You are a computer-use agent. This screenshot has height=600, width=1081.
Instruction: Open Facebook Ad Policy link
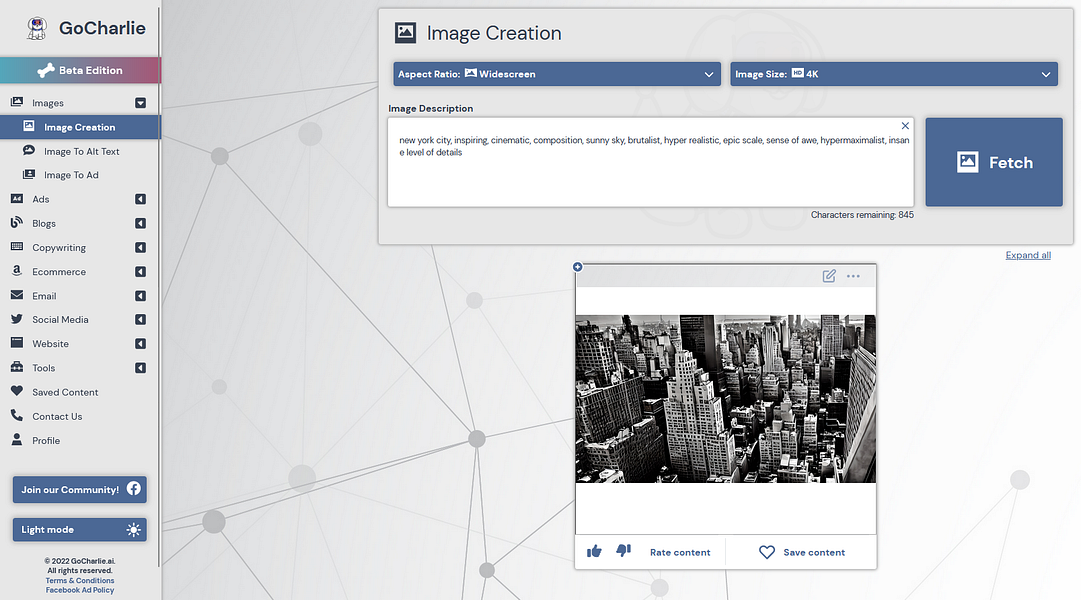[80, 590]
